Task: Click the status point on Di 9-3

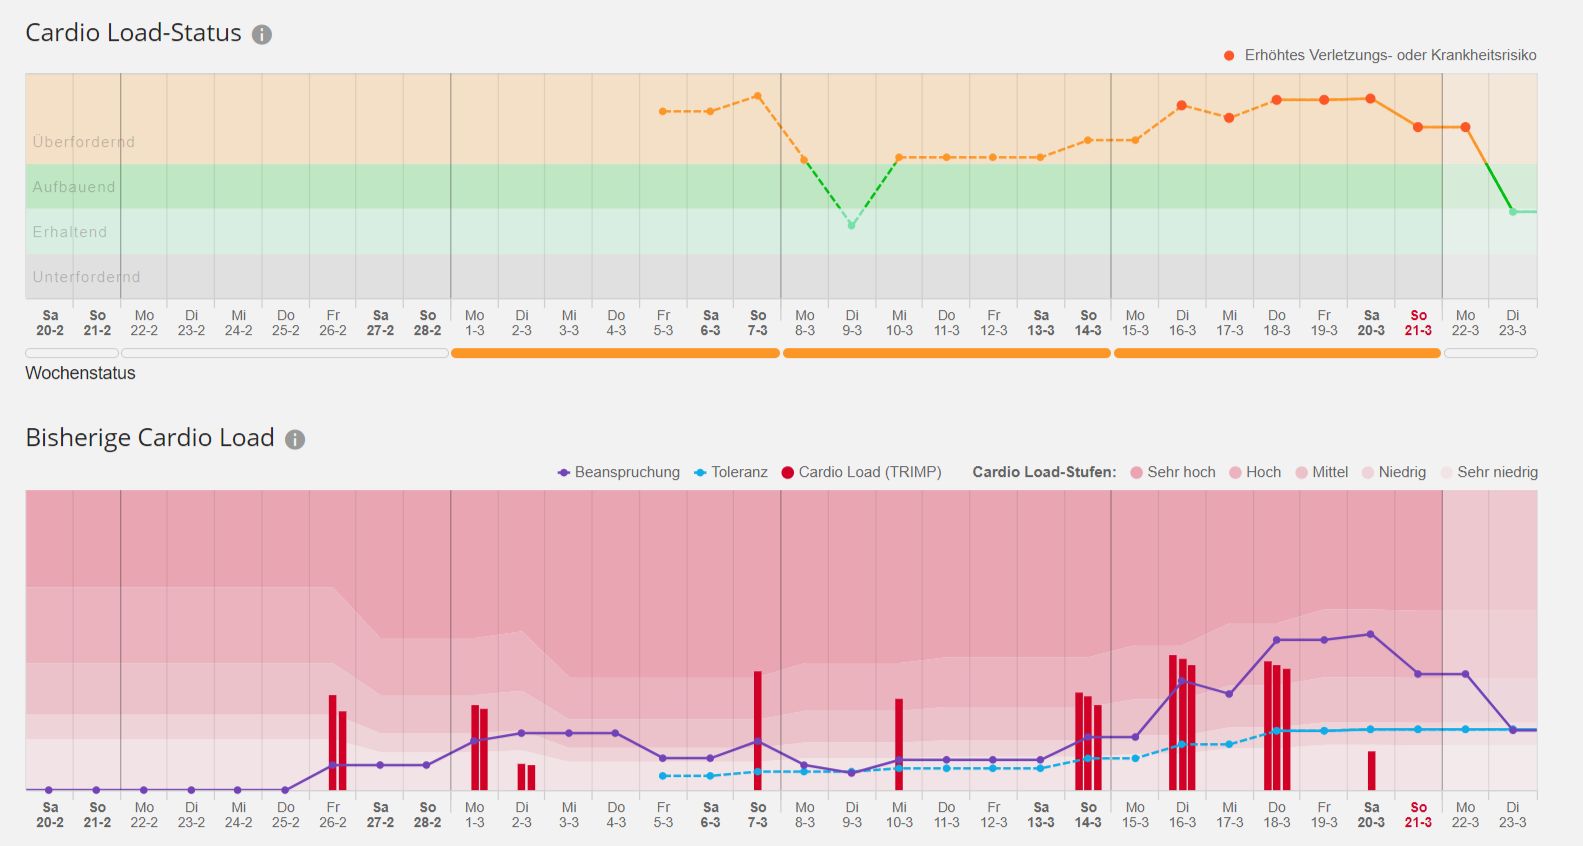Action: pyautogui.click(x=852, y=225)
